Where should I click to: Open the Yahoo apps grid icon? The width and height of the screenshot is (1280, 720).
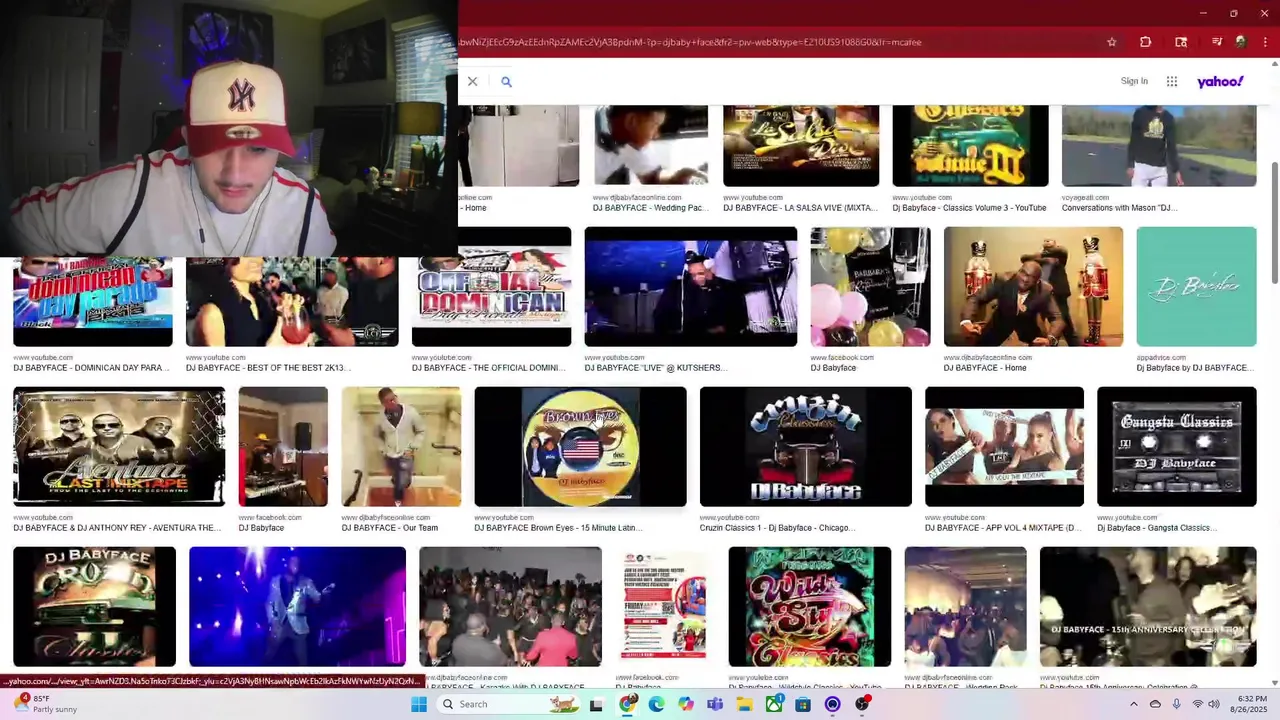click(1172, 81)
